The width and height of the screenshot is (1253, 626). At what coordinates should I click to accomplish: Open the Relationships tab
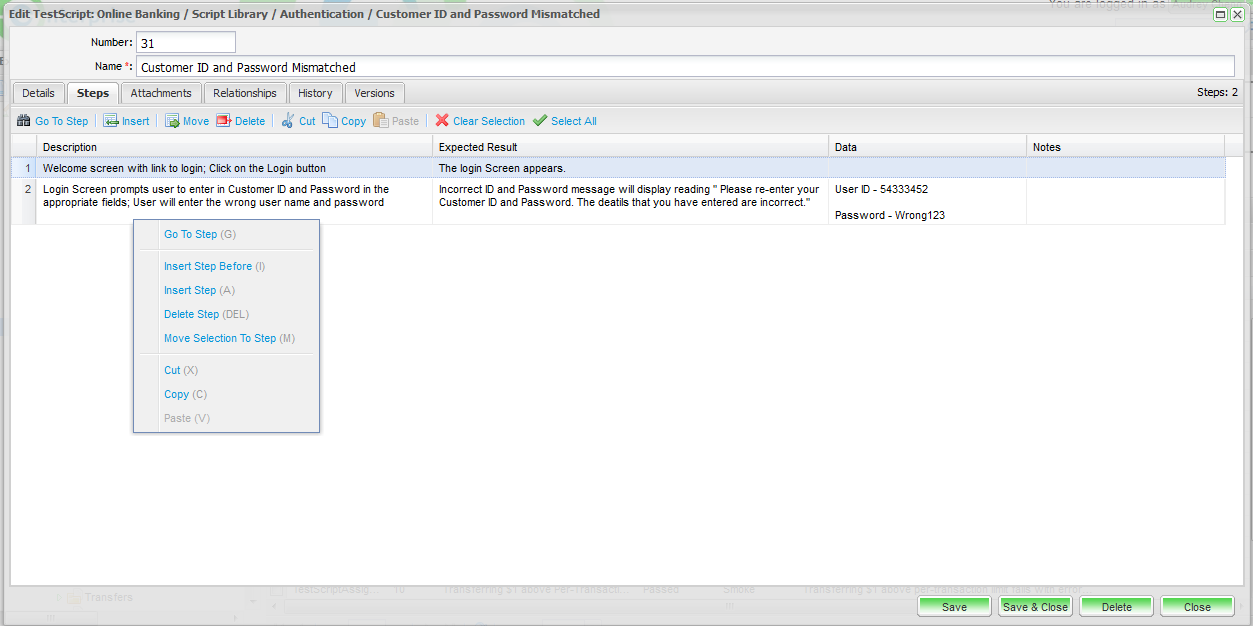[x=245, y=93]
